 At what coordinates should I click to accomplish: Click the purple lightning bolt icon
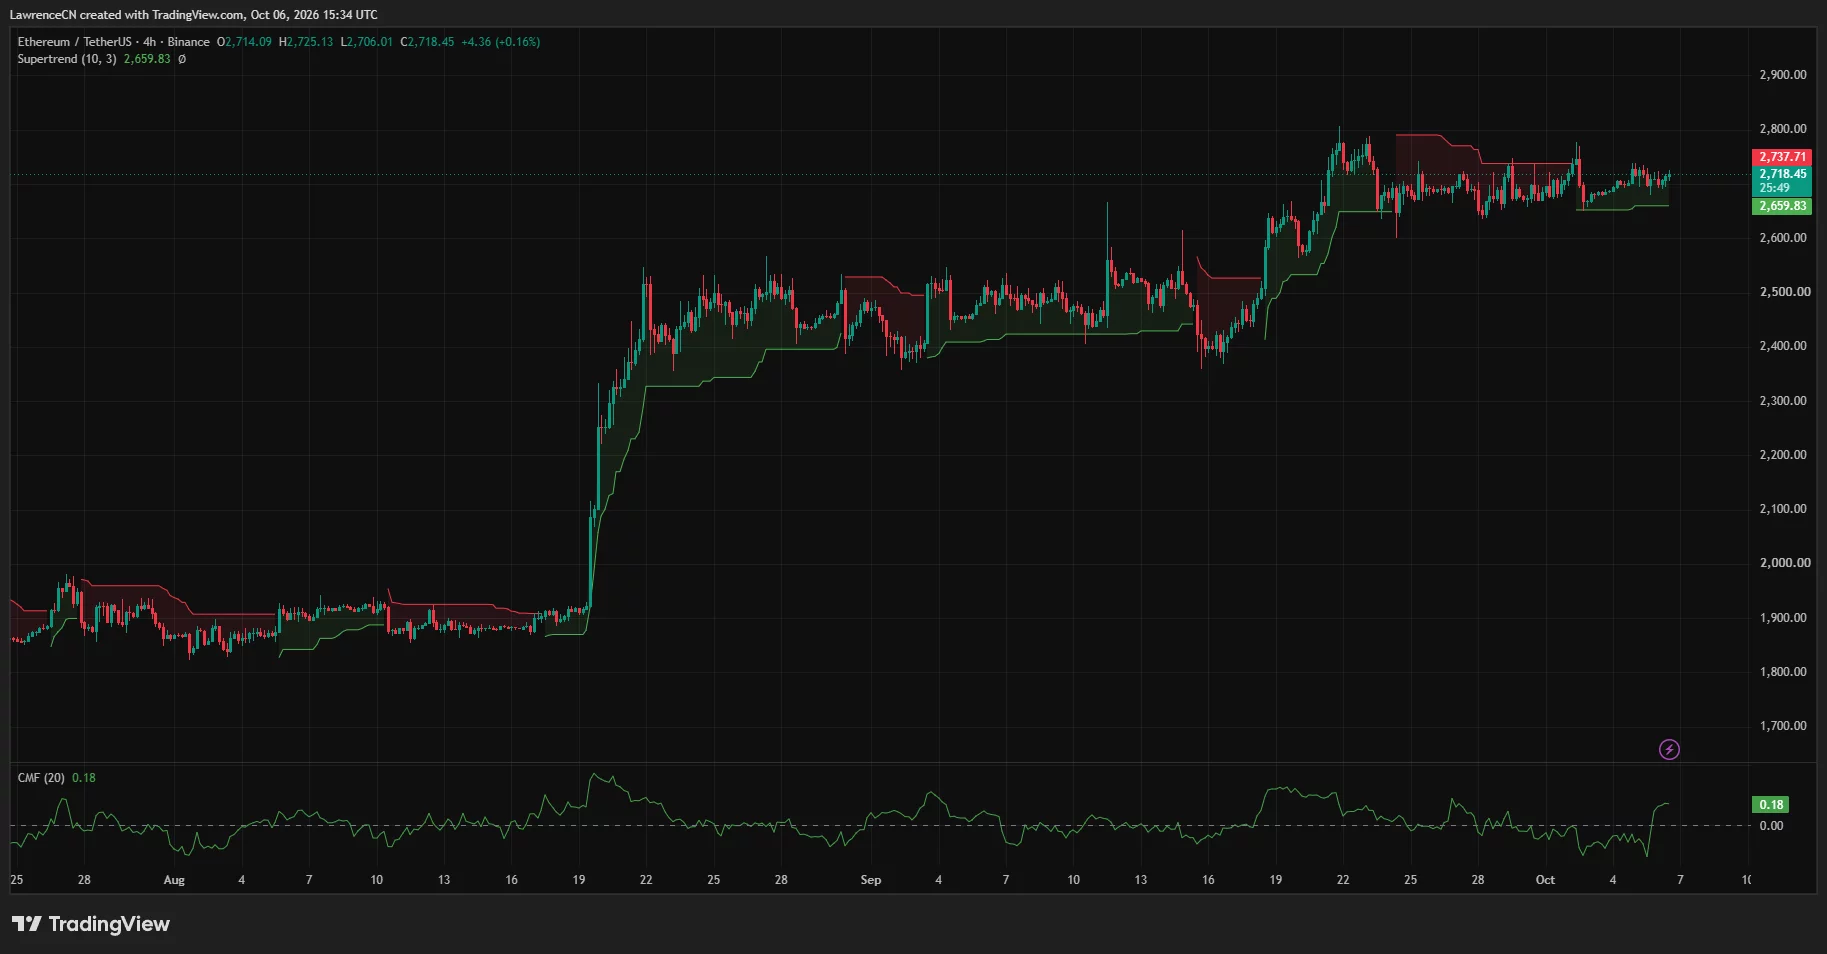(x=1669, y=749)
